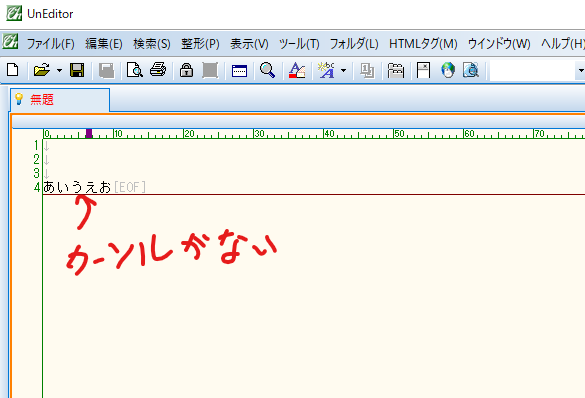The width and height of the screenshot is (585, 398).
Task: Click the greyed page number icon
Action: click(x=367, y=70)
